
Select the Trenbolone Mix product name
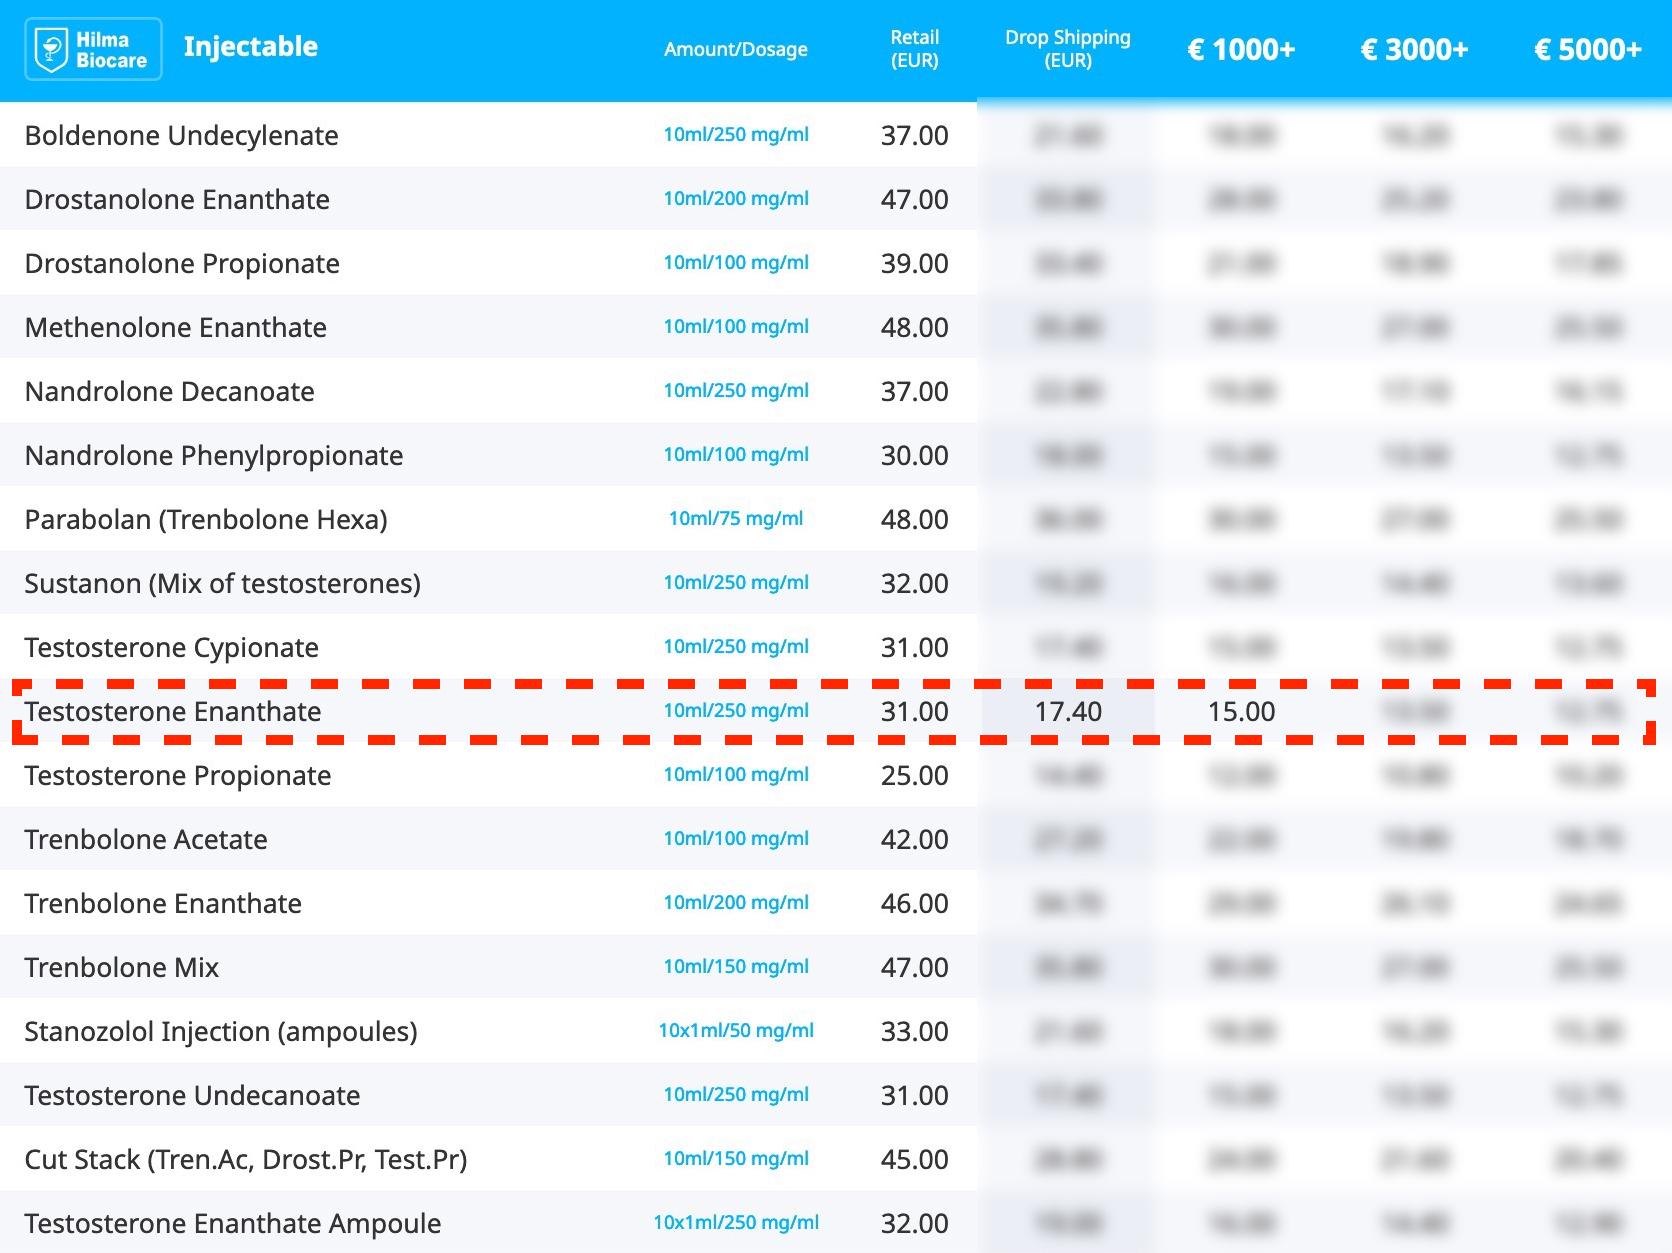click(121, 967)
